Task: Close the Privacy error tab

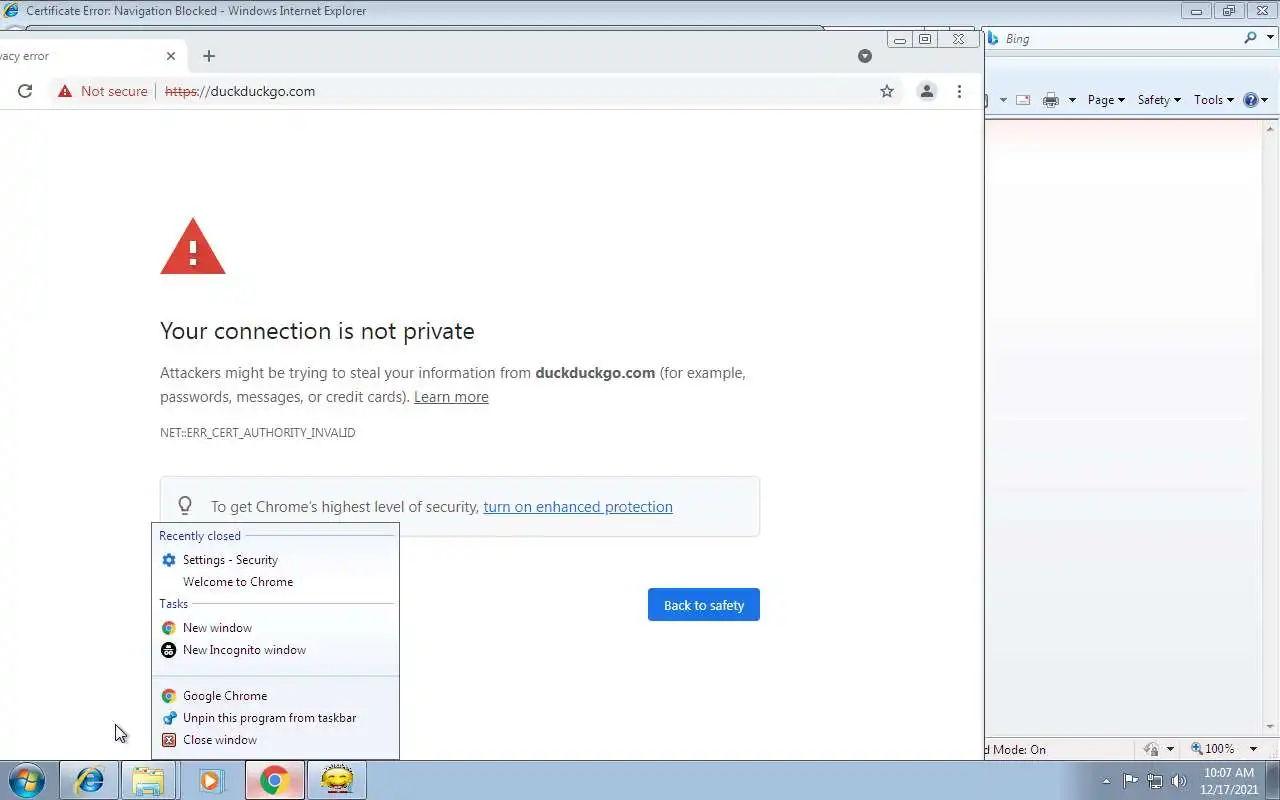Action: pos(171,56)
